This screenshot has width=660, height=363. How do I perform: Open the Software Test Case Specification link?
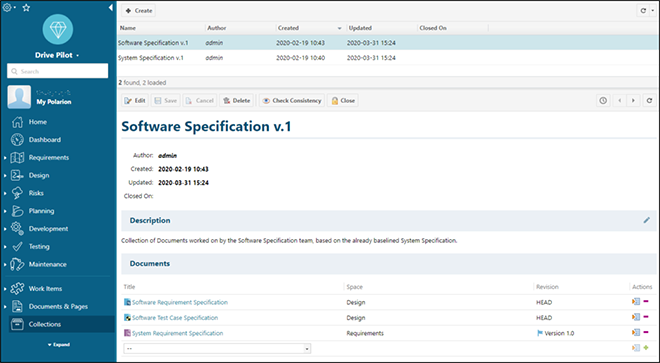[175, 318]
